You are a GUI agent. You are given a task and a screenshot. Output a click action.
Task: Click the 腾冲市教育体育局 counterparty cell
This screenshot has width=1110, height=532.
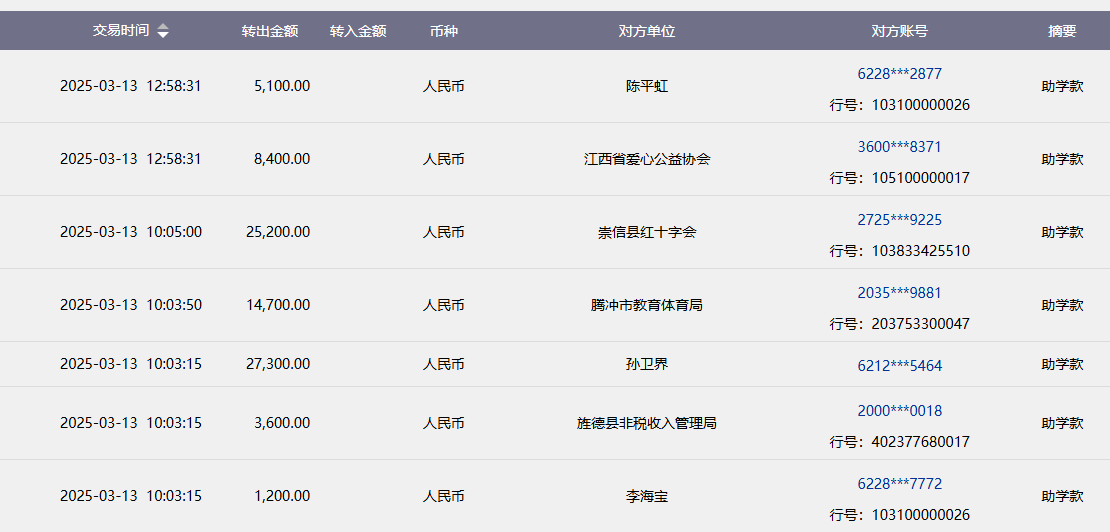point(647,305)
